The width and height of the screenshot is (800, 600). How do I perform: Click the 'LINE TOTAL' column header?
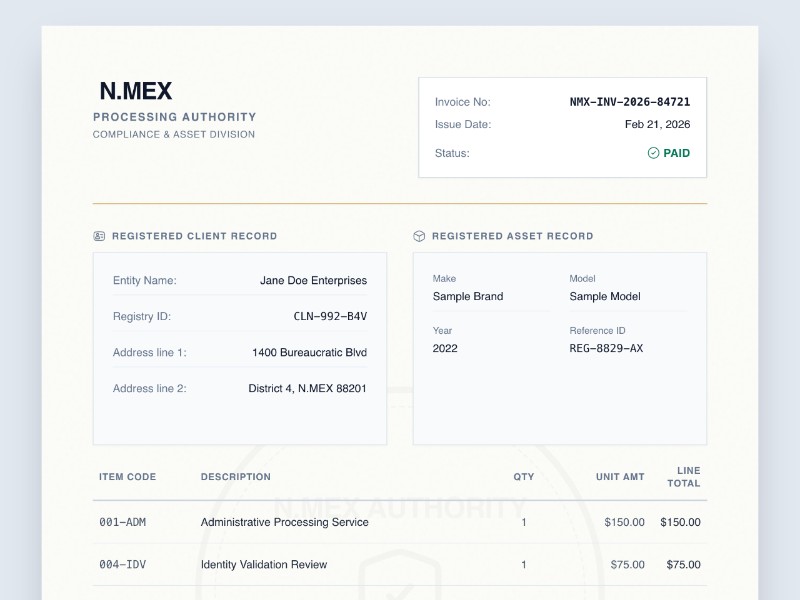tap(684, 477)
